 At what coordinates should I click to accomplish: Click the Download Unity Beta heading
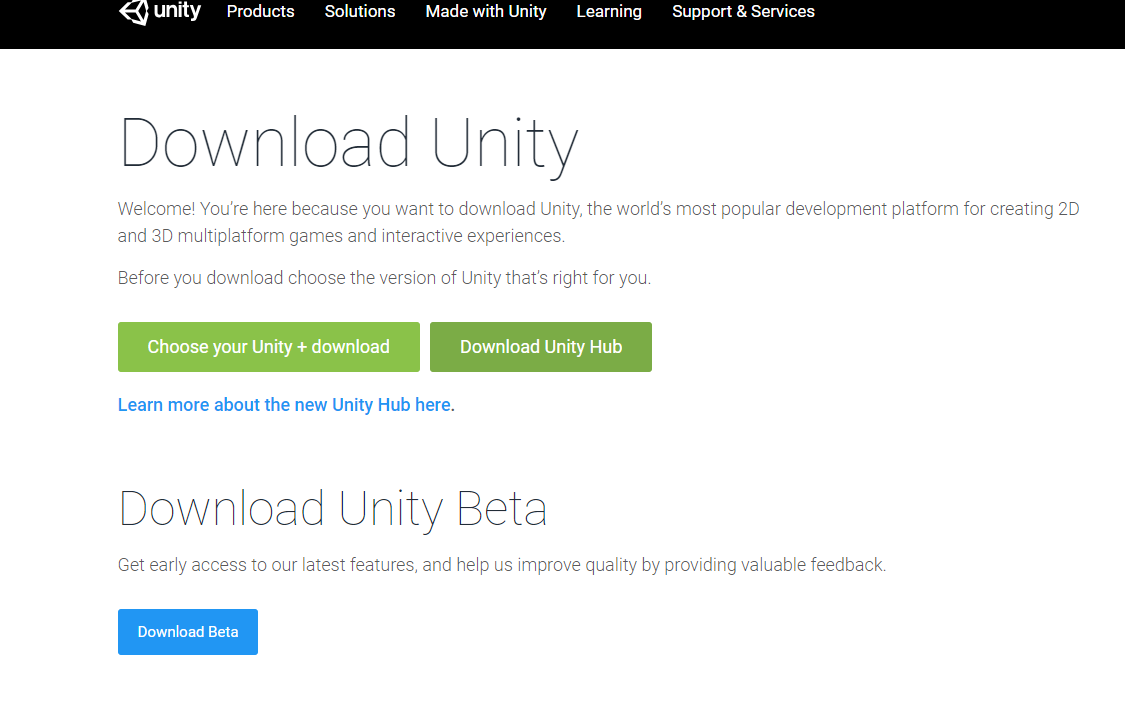point(333,509)
